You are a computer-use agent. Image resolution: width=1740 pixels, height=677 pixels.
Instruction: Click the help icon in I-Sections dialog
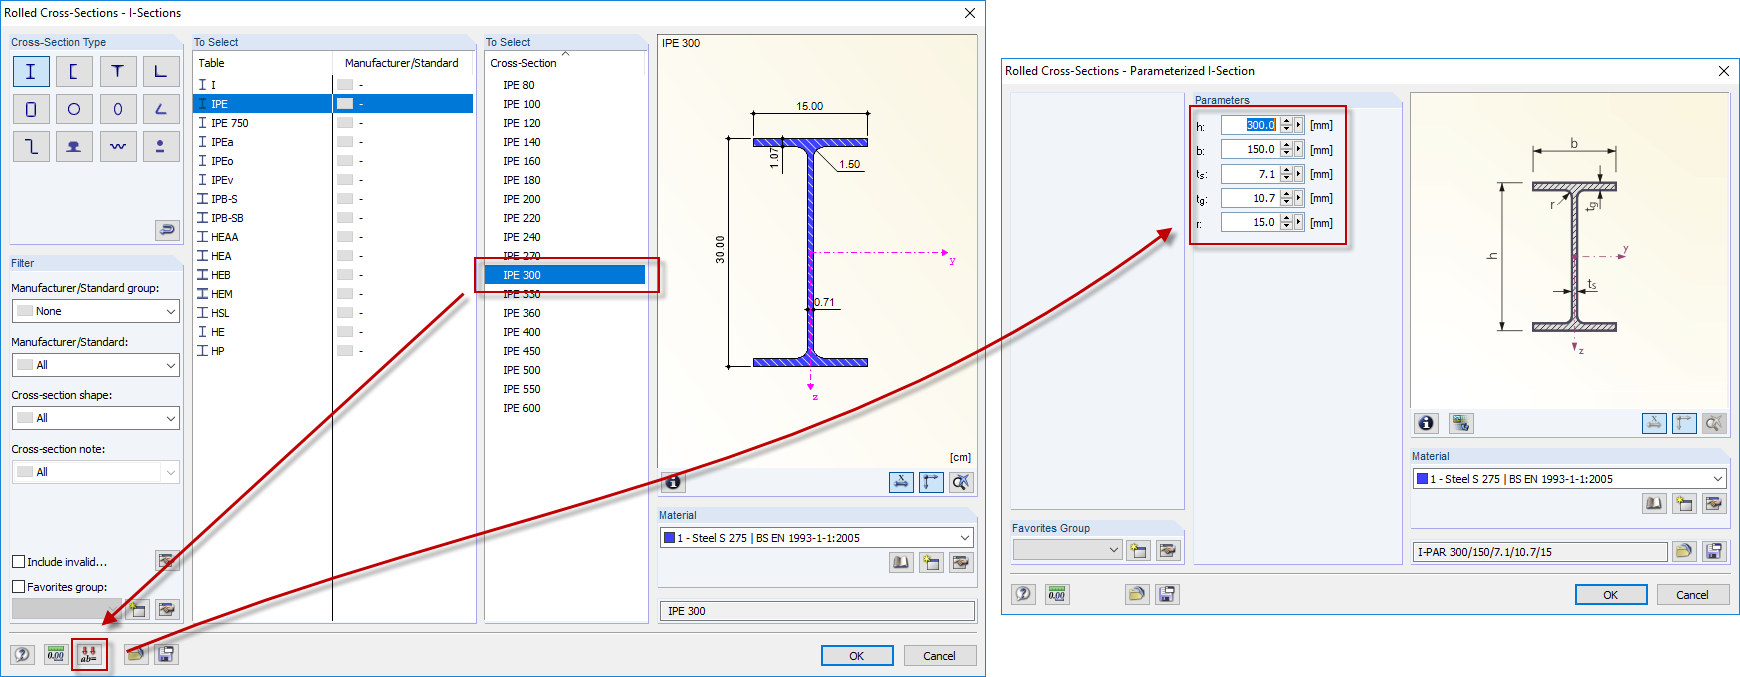(22, 655)
